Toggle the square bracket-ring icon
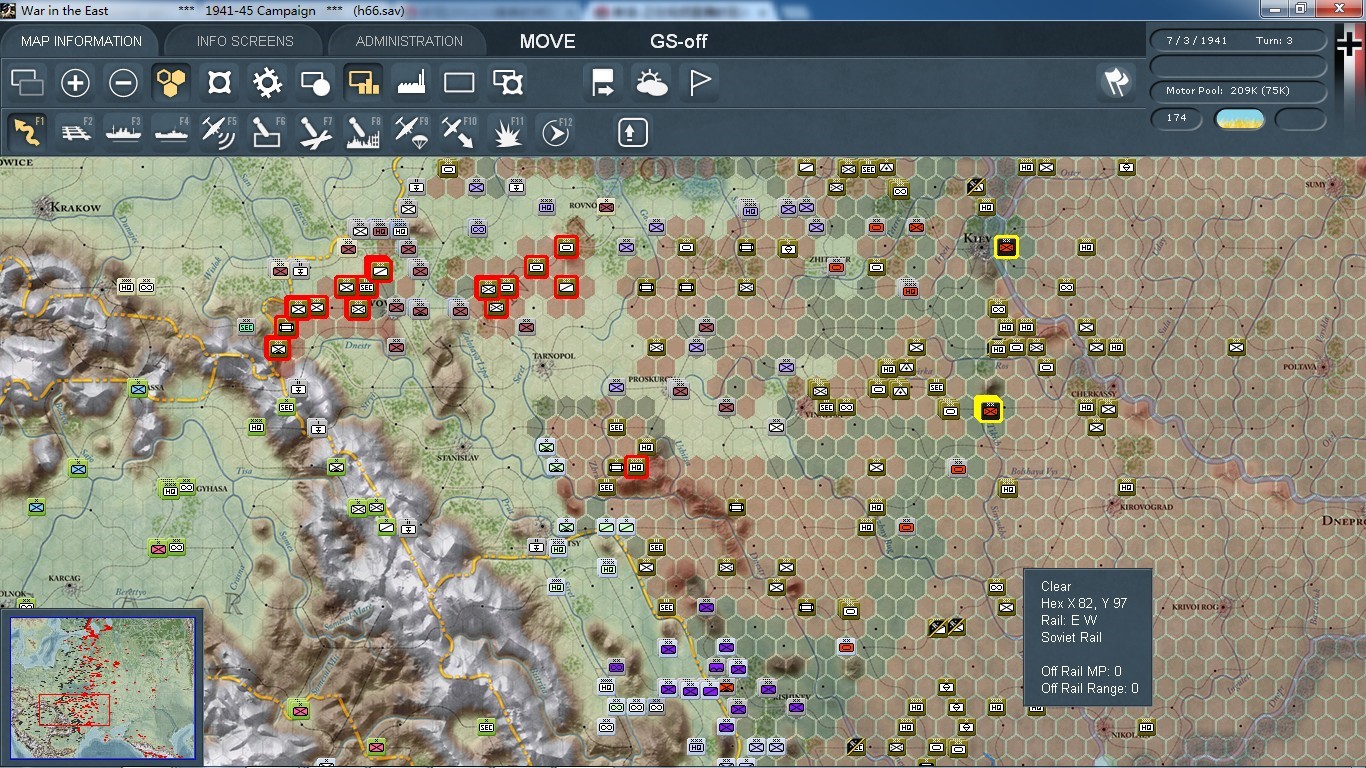This screenshot has width=1366, height=768. 219,82
